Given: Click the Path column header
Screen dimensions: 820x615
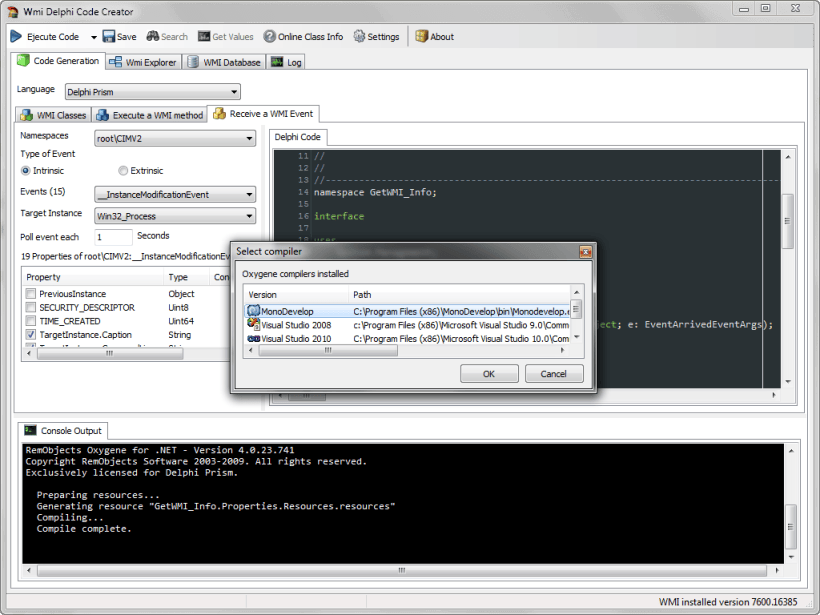Looking at the screenshot, I should [x=459, y=294].
